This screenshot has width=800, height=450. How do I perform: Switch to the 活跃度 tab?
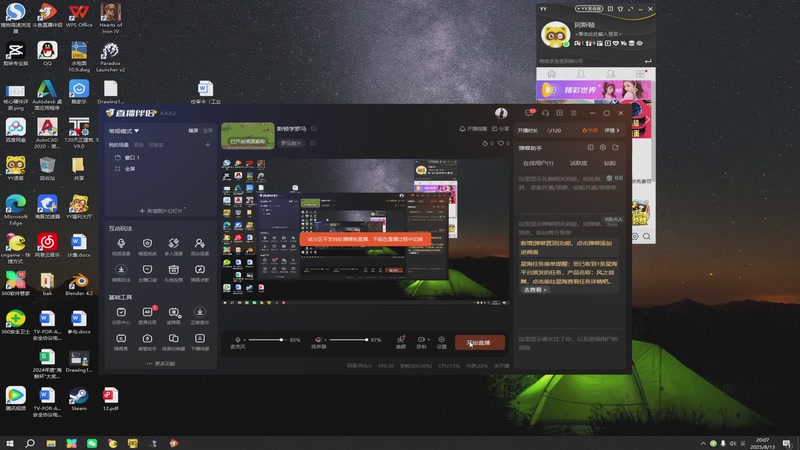578,163
